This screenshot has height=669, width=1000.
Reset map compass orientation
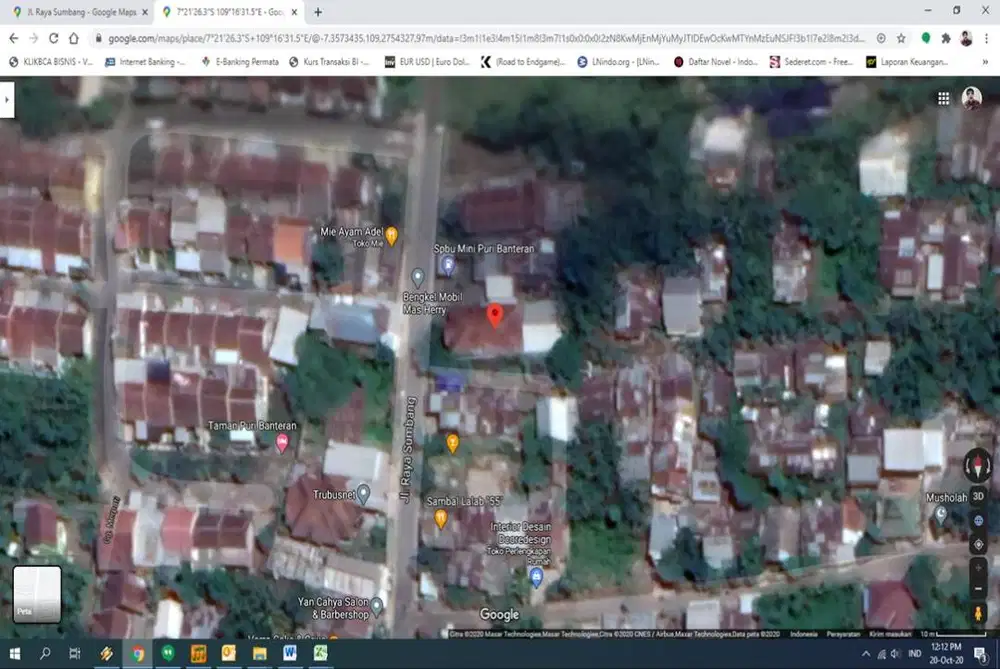[978, 465]
